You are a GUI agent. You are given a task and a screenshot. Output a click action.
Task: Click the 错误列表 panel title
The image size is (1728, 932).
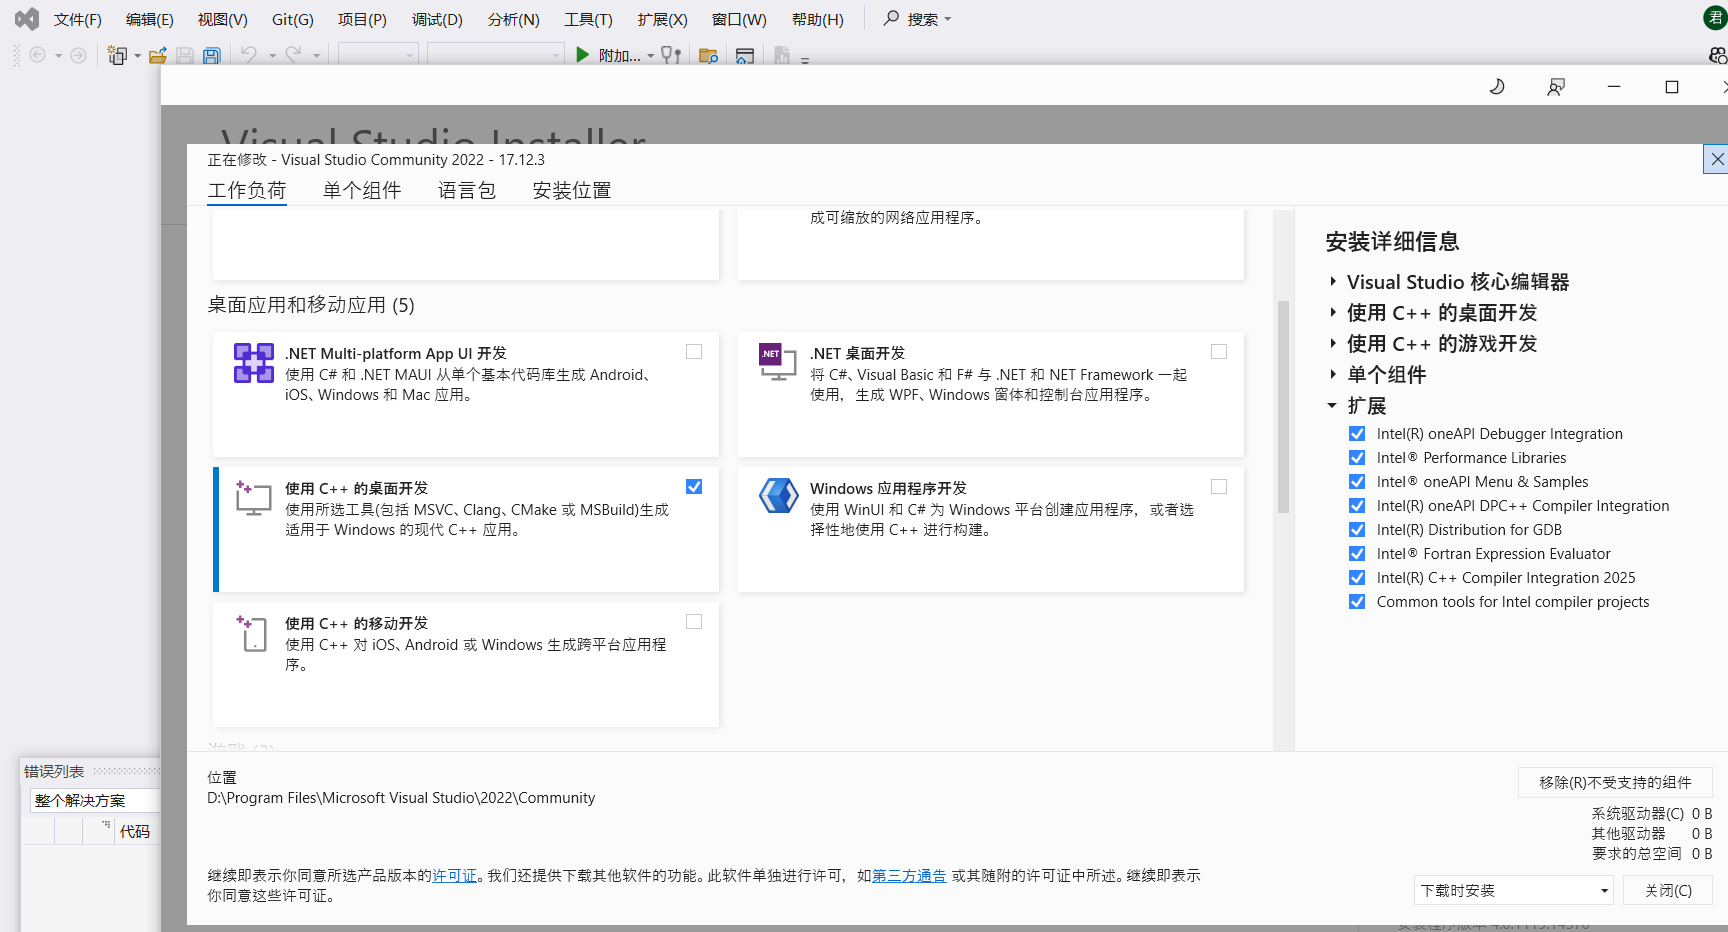[x=54, y=771]
